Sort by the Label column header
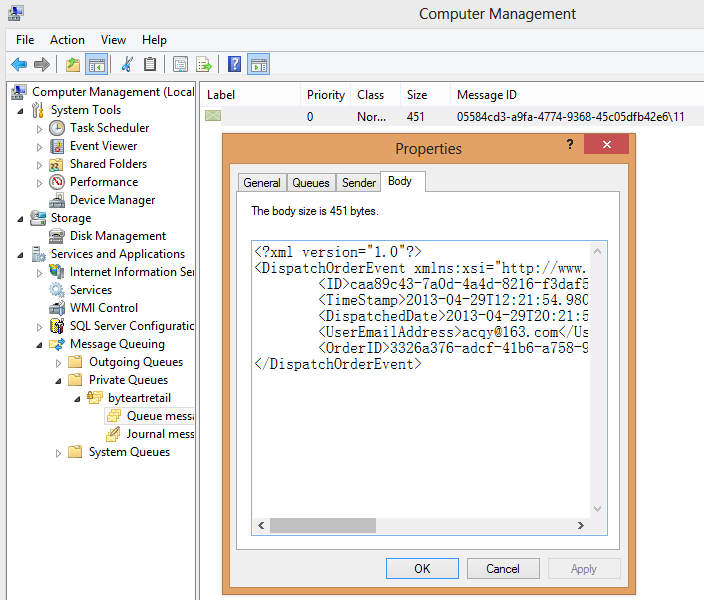Image resolution: width=704 pixels, height=600 pixels. [x=251, y=95]
